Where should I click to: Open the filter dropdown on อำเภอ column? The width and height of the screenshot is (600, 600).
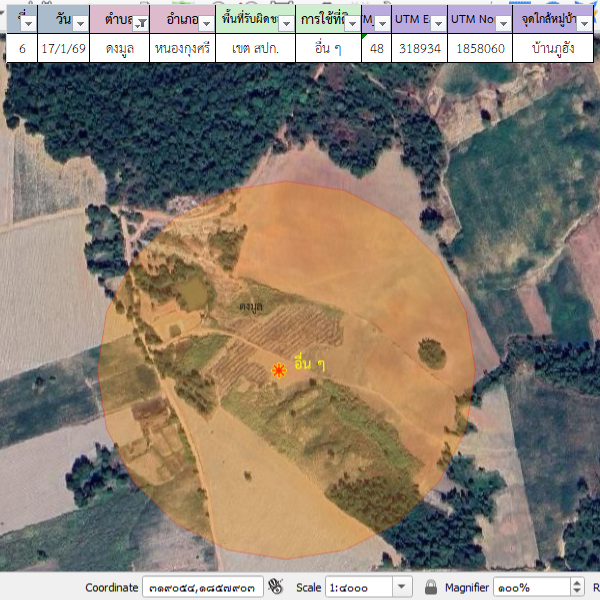(206, 23)
